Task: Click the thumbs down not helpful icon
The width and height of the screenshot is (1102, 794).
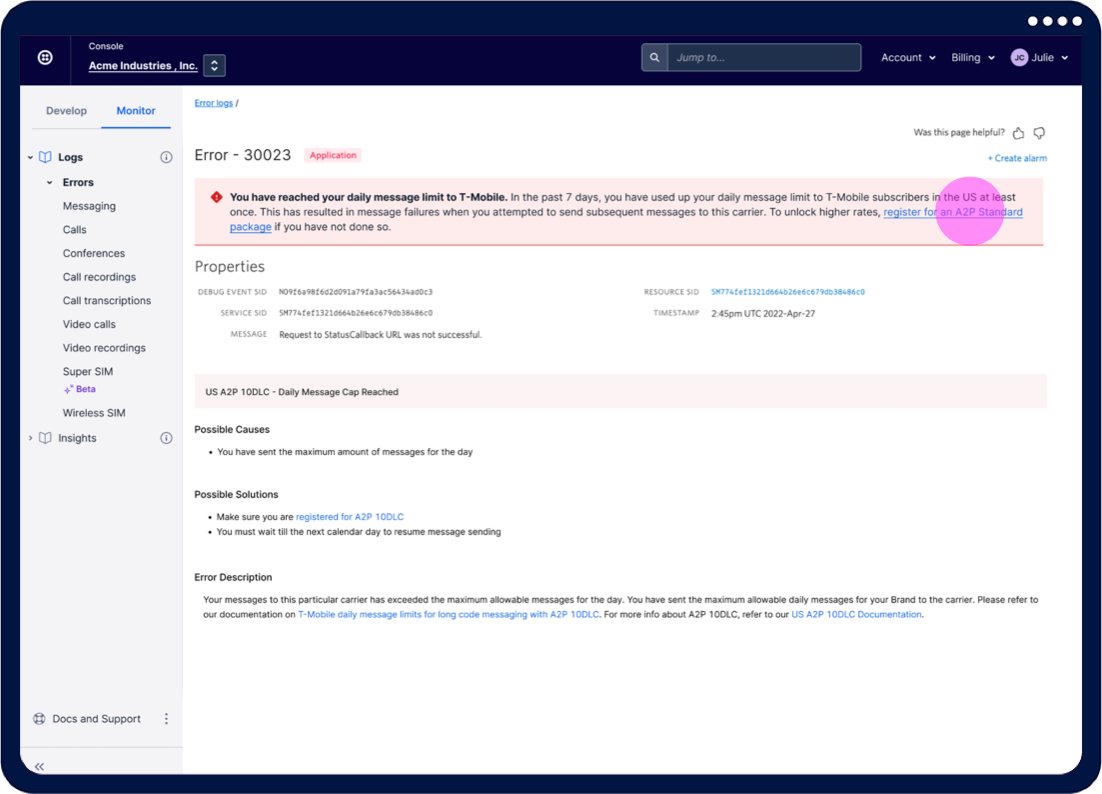Action: coord(1039,133)
